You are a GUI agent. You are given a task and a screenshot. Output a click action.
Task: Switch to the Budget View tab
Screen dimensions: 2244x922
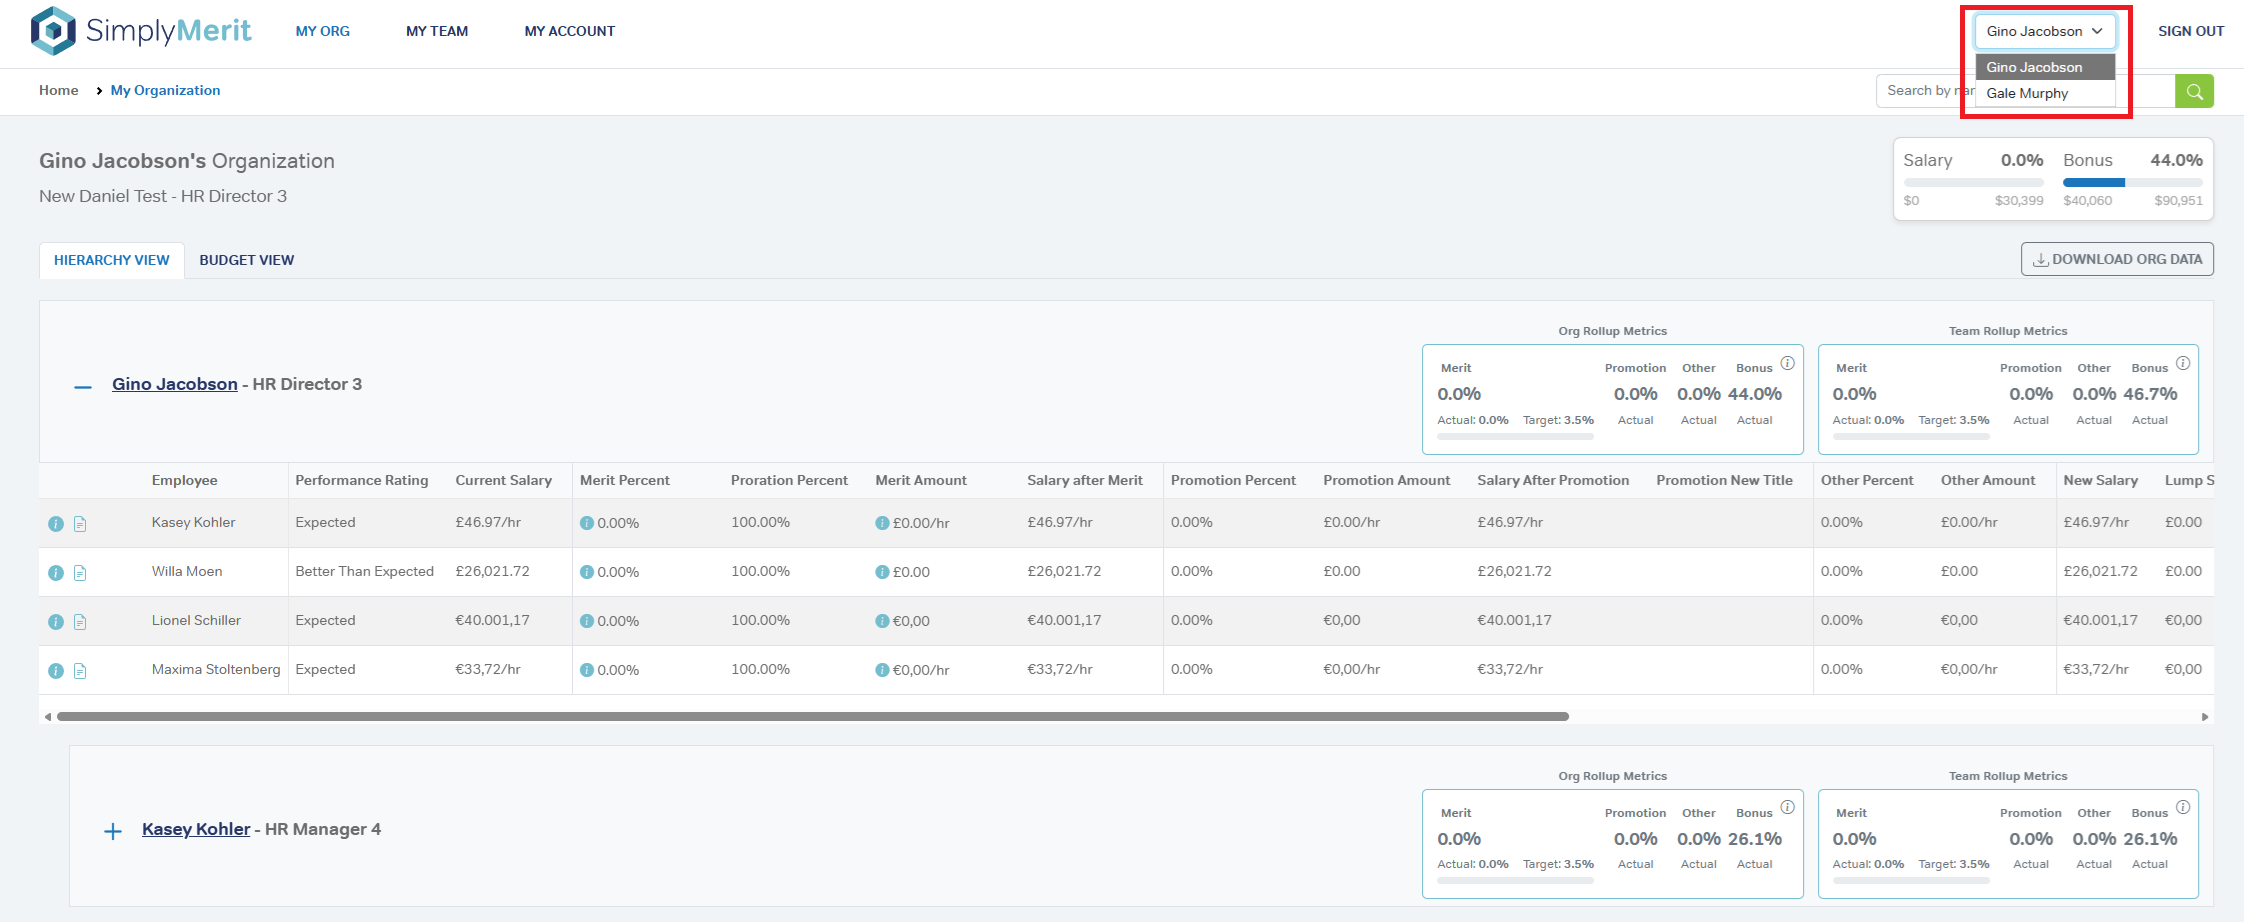tap(246, 260)
